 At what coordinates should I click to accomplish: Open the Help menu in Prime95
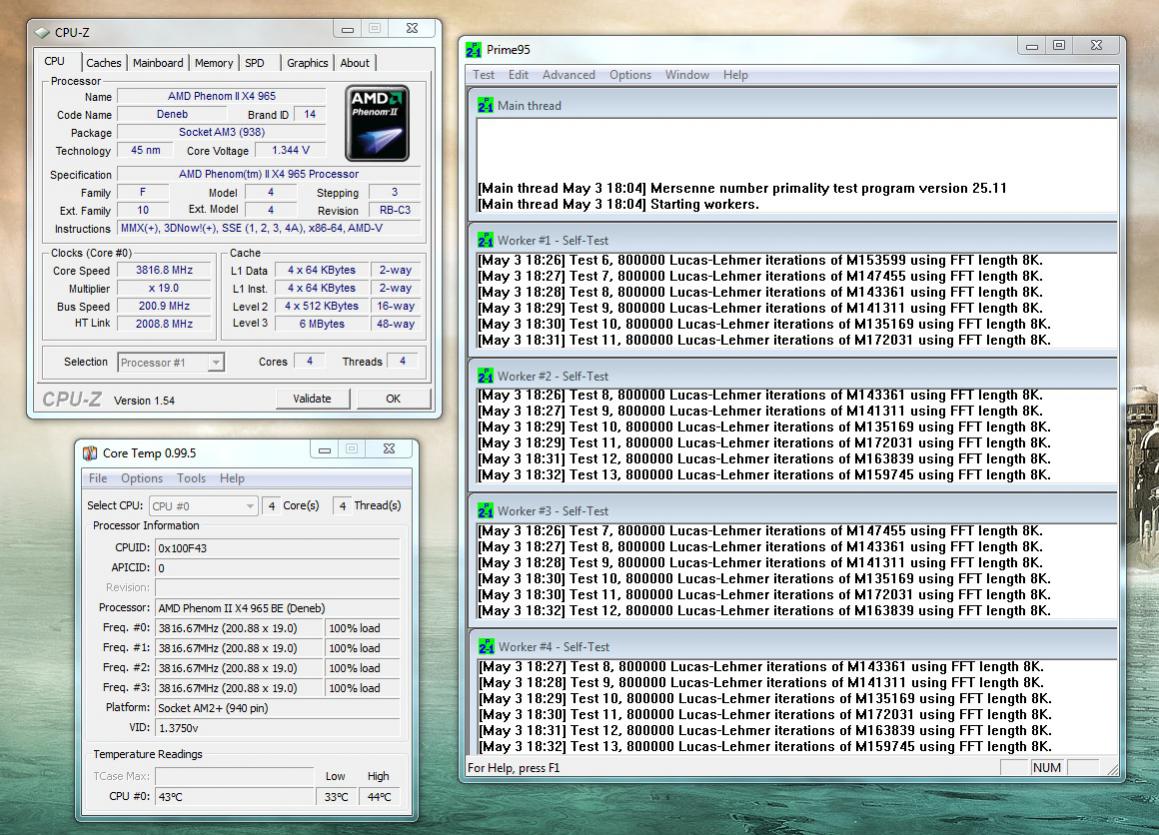(735, 75)
